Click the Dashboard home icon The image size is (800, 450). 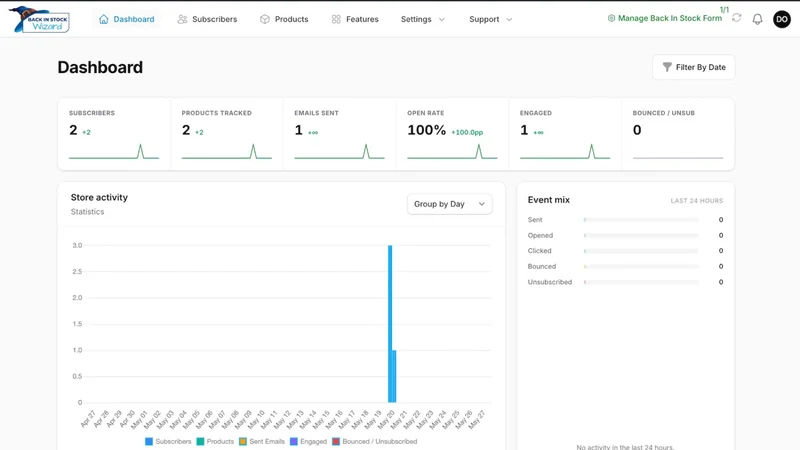click(104, 19)
